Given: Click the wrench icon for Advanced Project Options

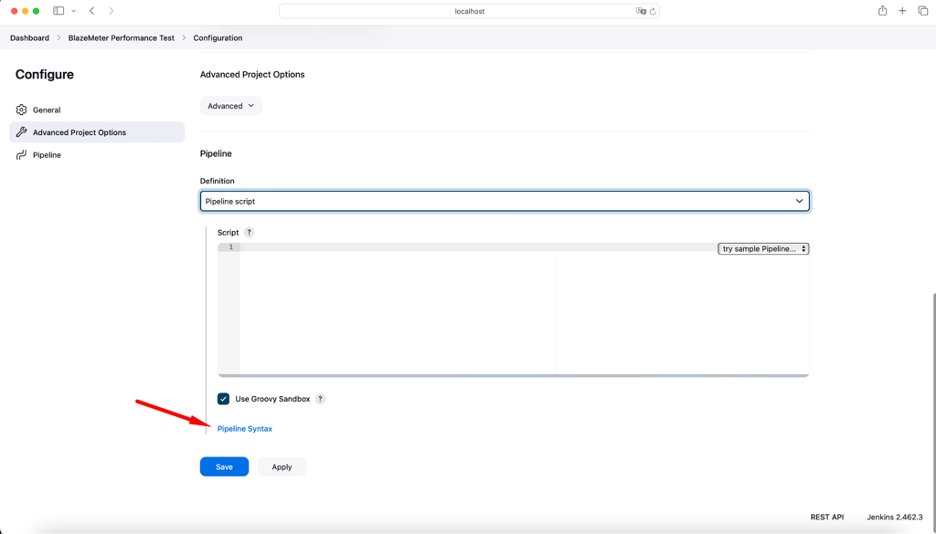Looking at the screenshot, I should click(x=21, y=132).
